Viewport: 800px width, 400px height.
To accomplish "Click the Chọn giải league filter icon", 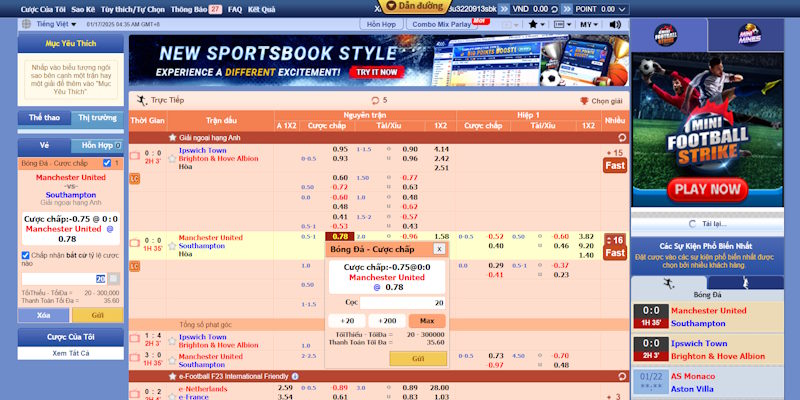I will pos(584,101).
